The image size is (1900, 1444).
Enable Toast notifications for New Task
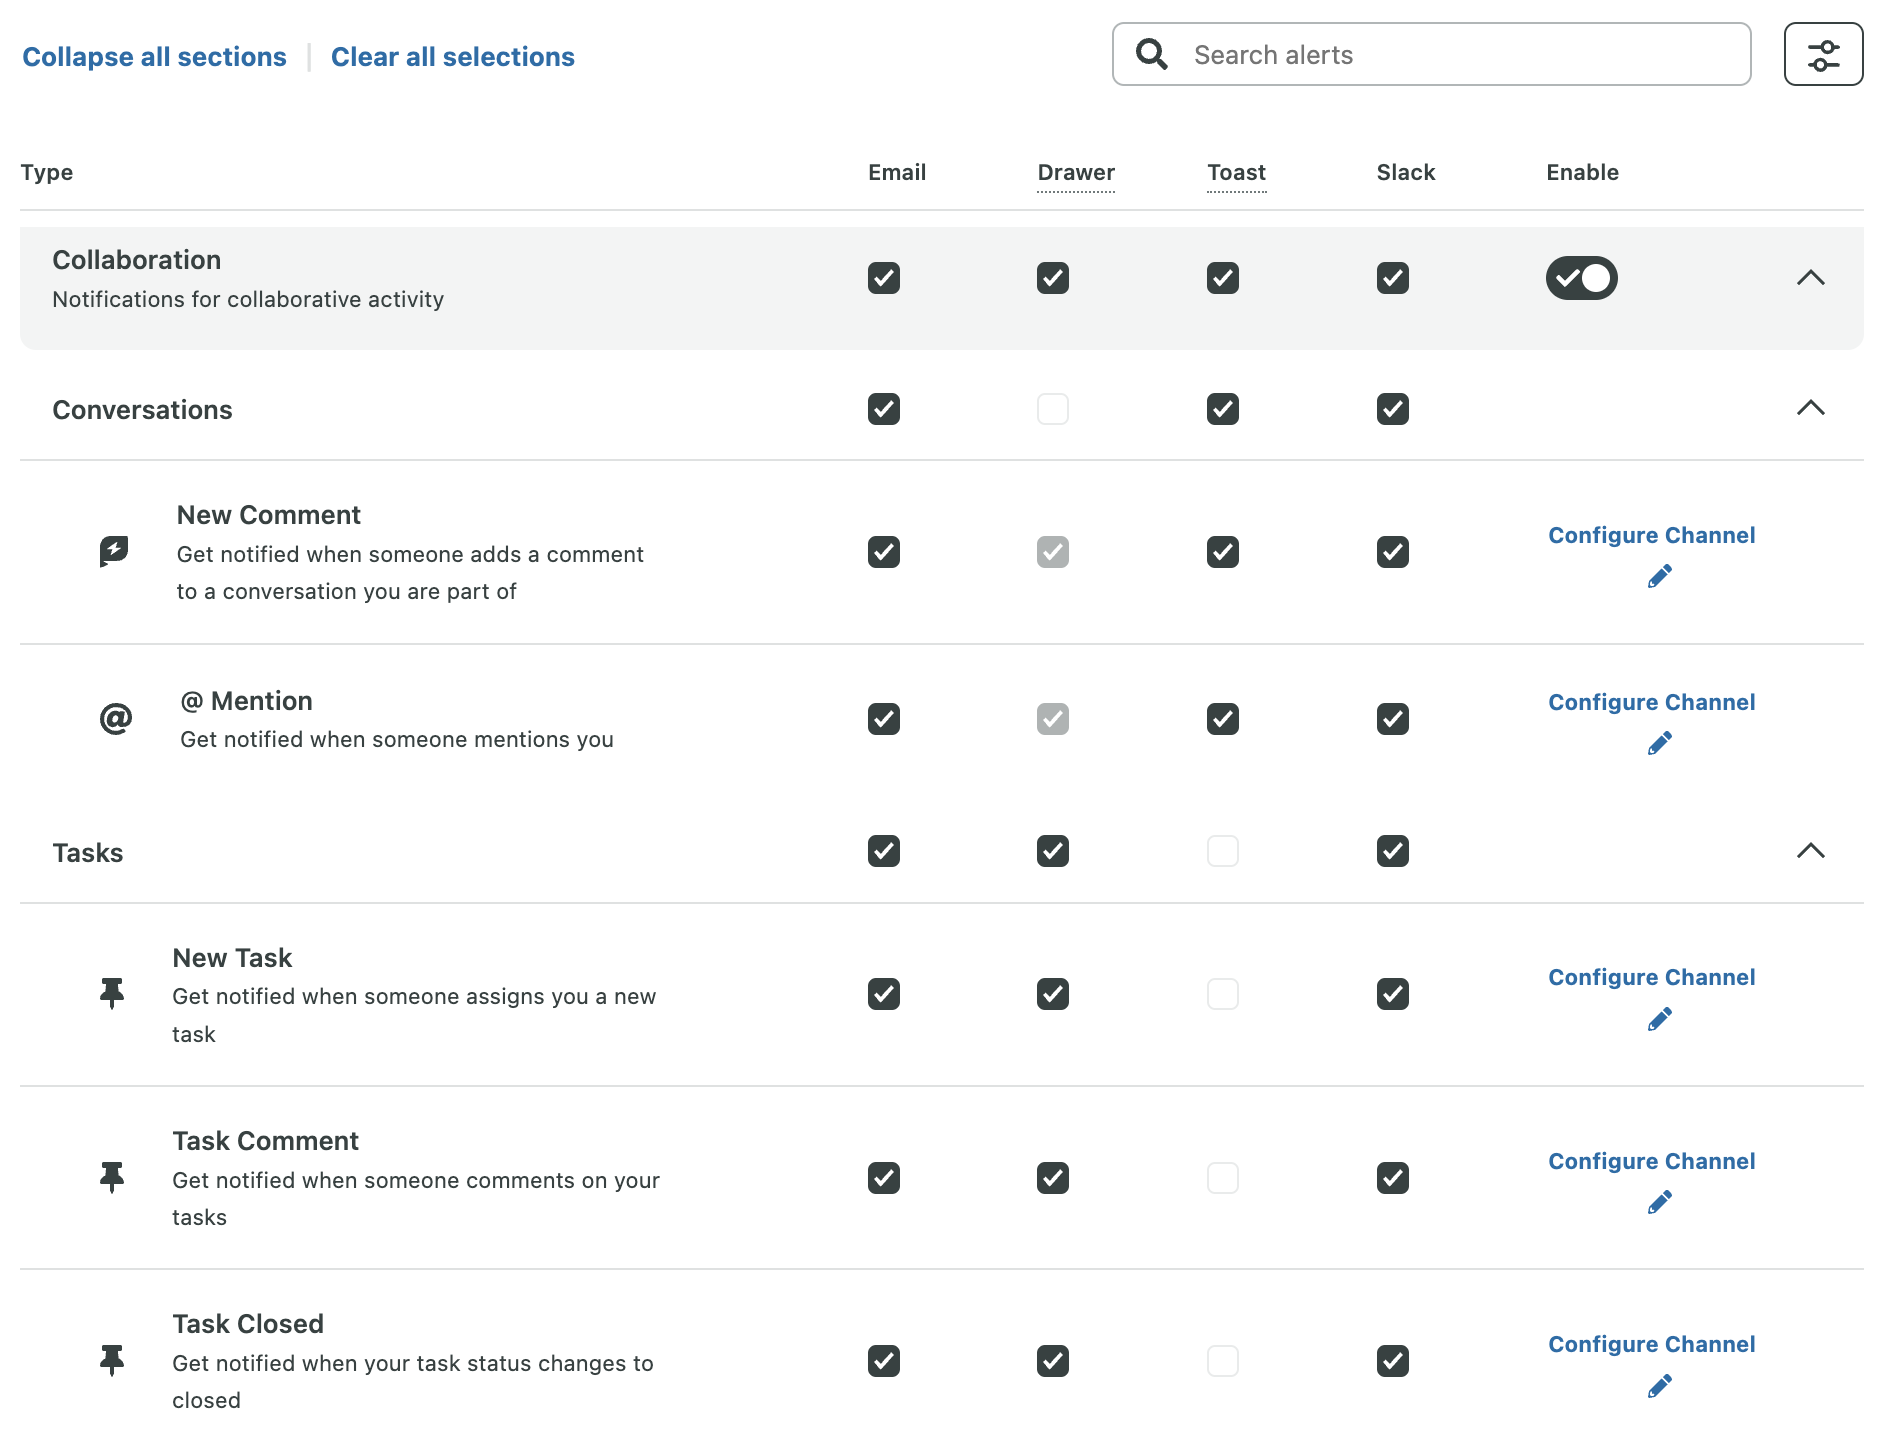[x=1222, y=993]
